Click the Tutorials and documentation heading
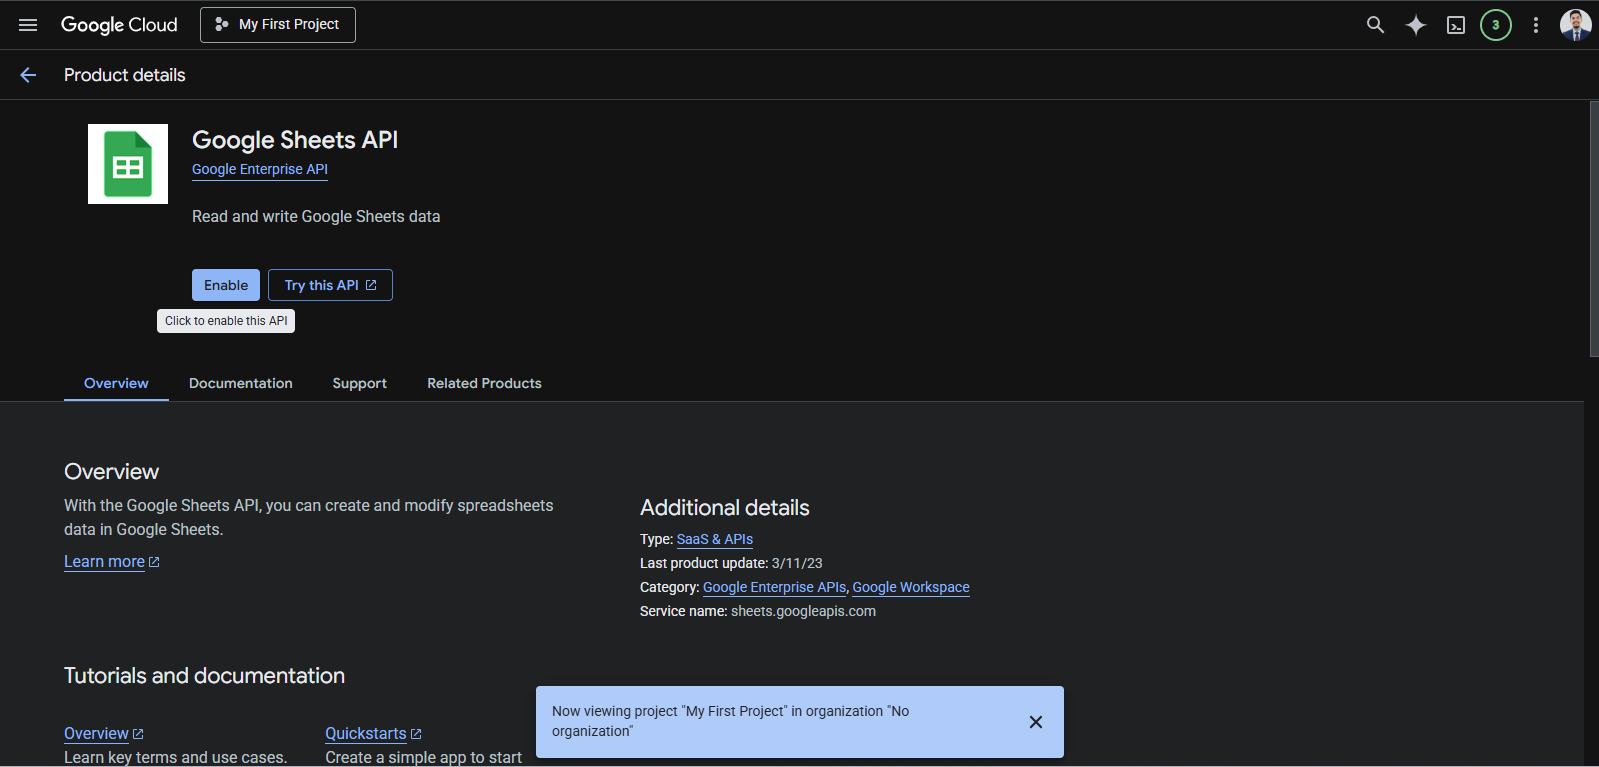The width and height of the screenshot is (1599, 767). click(204, 676)
